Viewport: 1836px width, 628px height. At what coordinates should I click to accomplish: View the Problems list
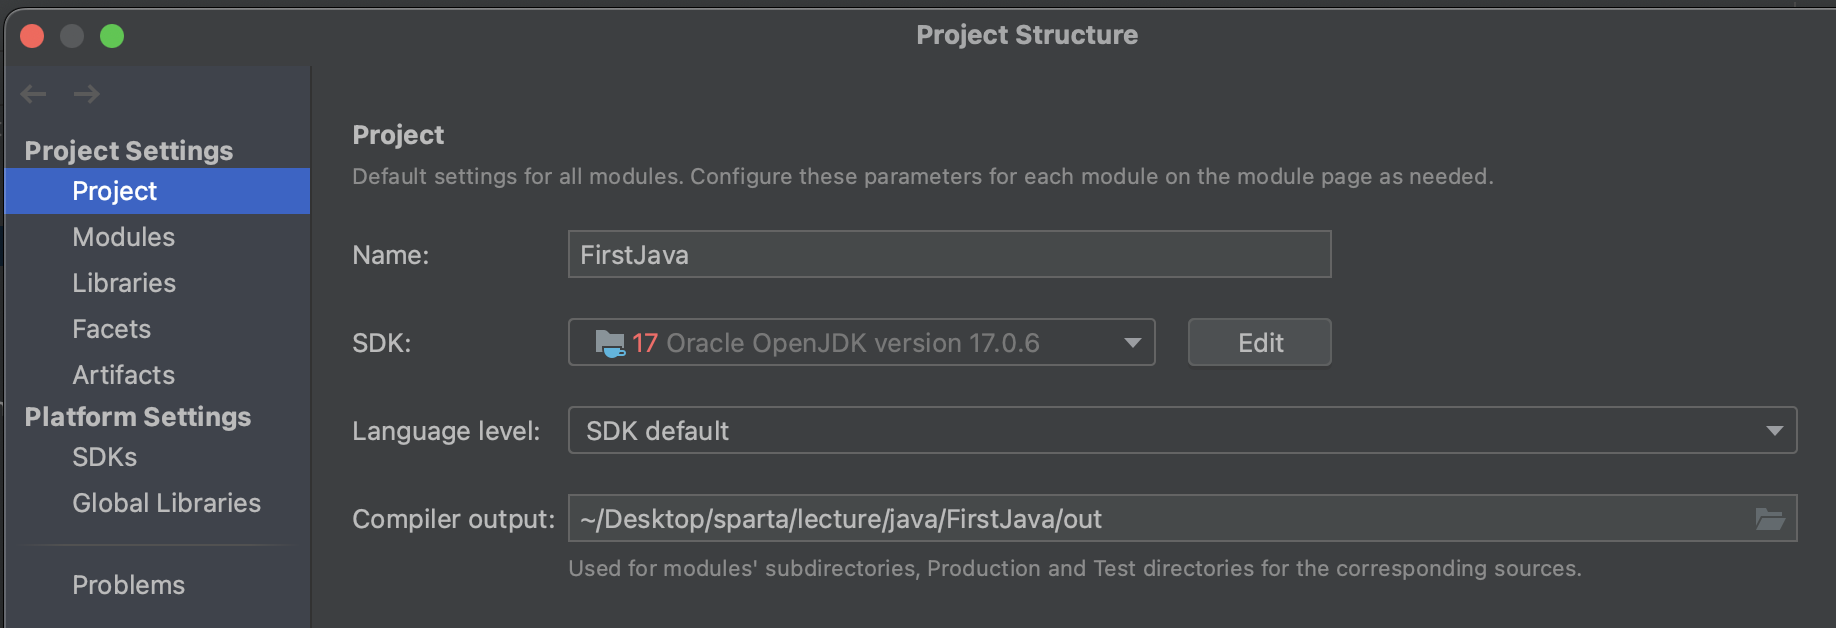pos(128,585)
